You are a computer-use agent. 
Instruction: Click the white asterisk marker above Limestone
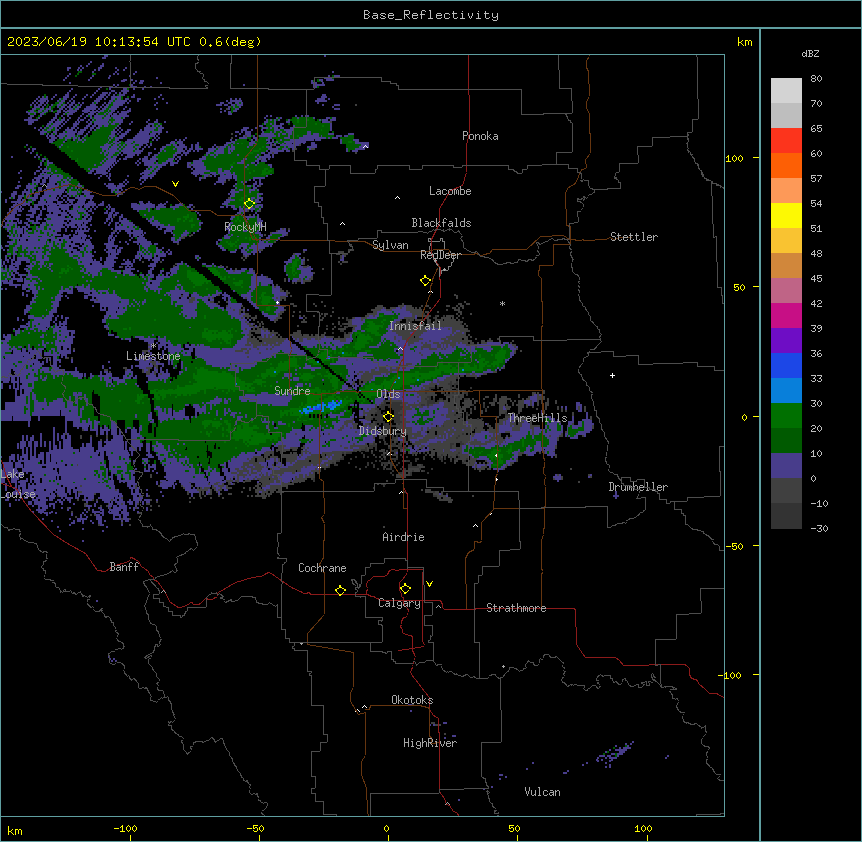[x=154, y=345]
